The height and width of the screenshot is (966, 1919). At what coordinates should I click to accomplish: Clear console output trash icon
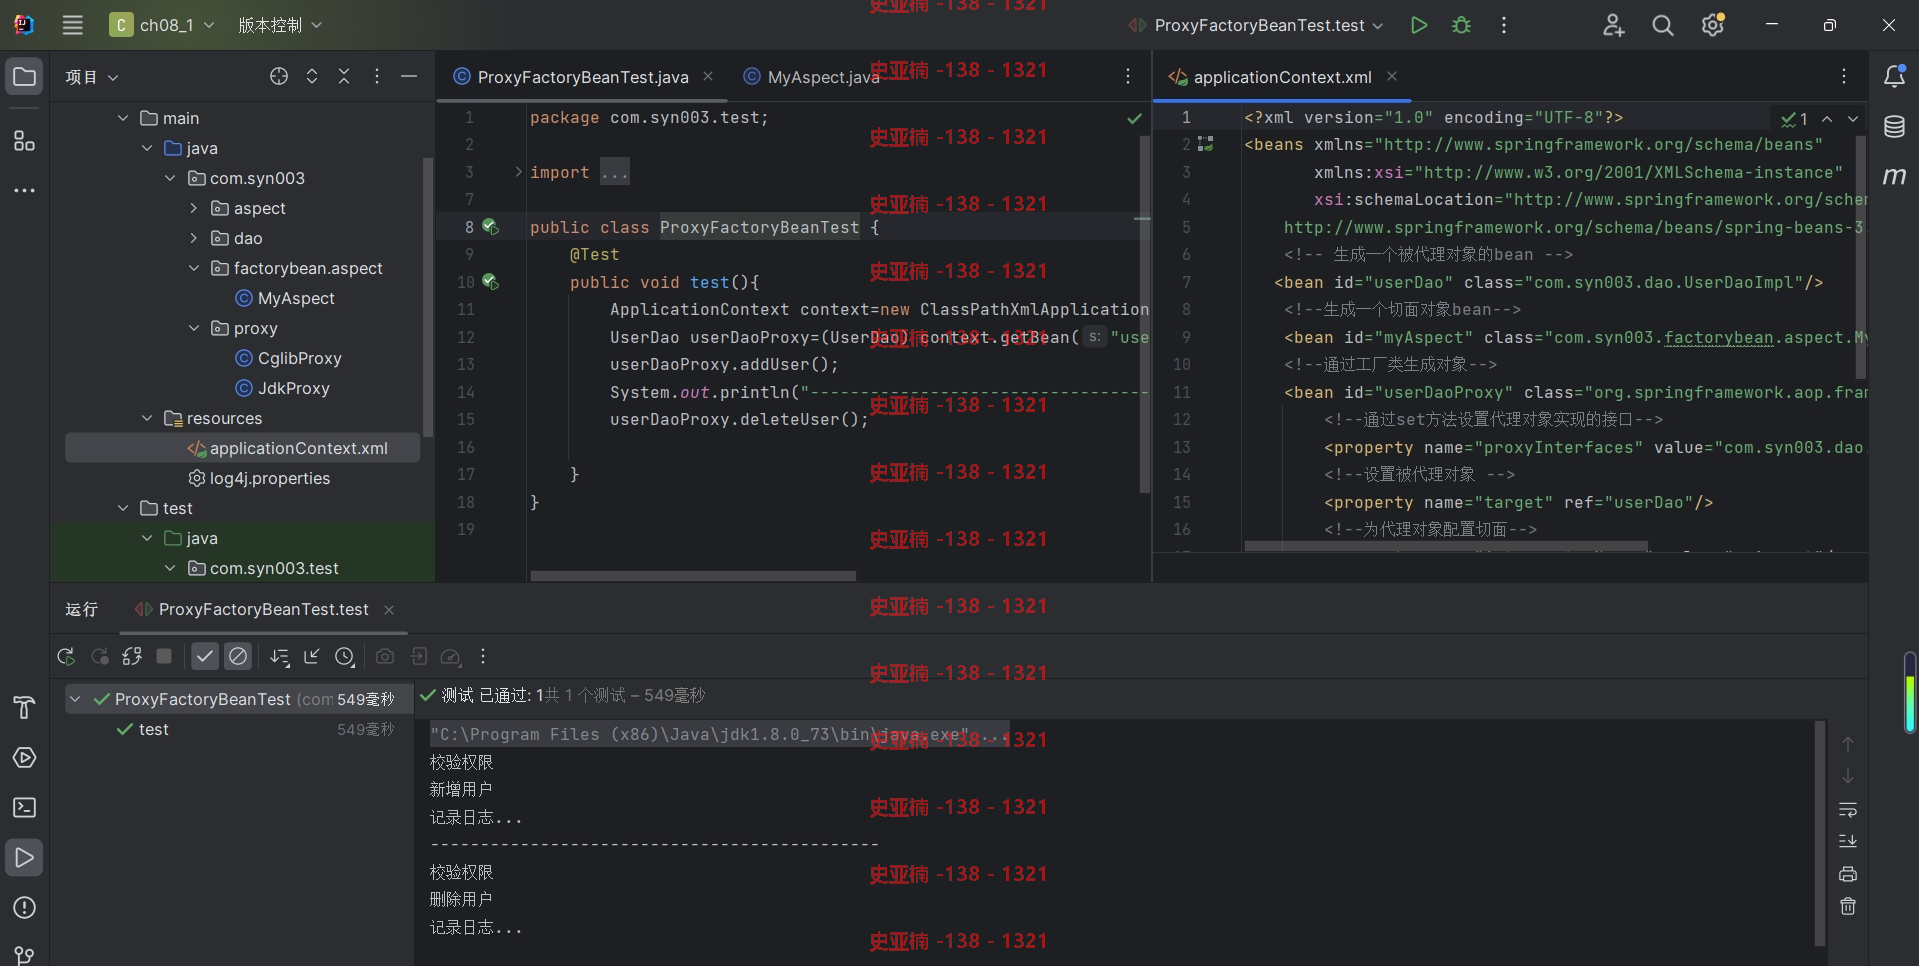coord(1848,906)
